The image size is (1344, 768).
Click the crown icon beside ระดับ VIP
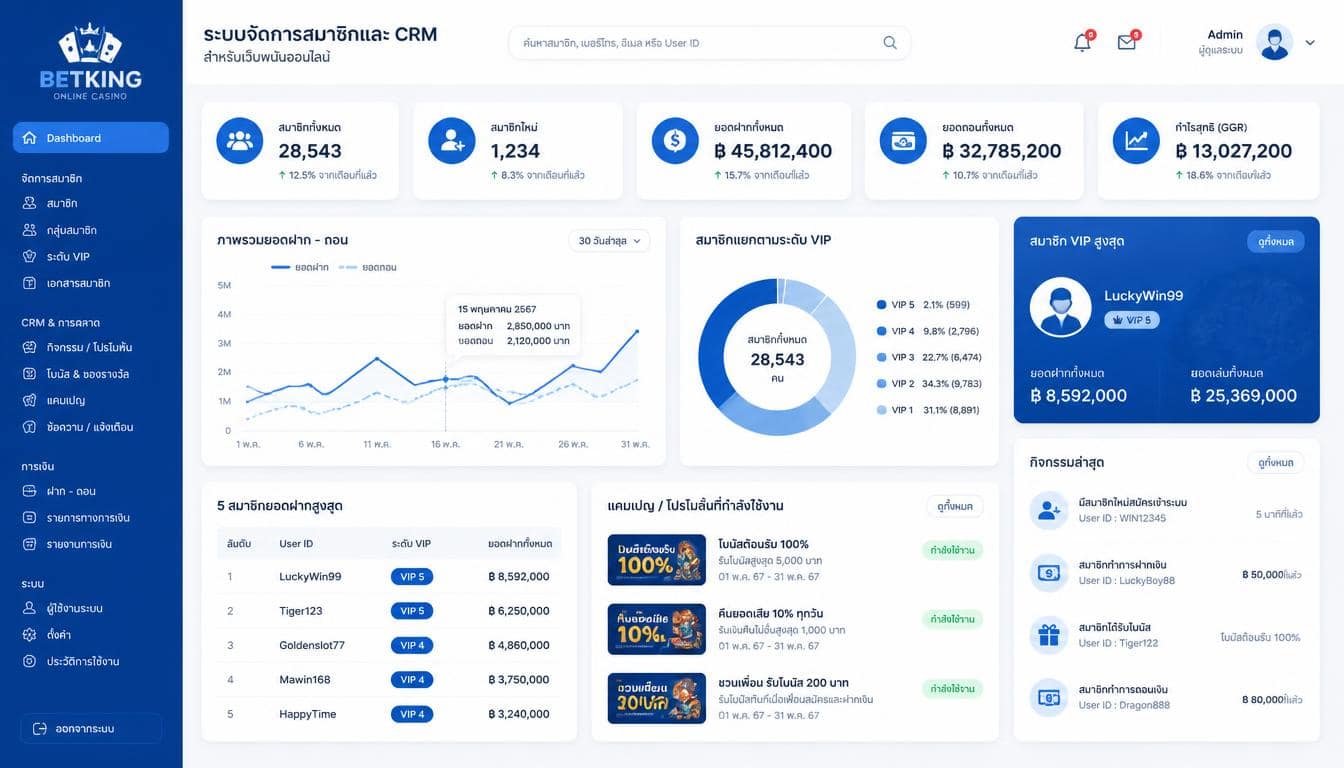point(29,257)
